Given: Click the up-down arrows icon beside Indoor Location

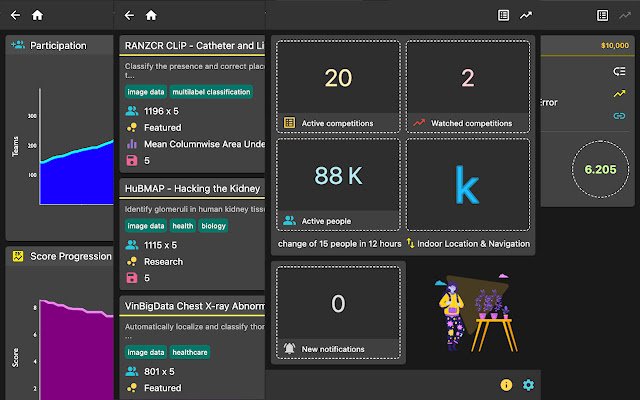Looking at the screenshot, I should 410,243.
